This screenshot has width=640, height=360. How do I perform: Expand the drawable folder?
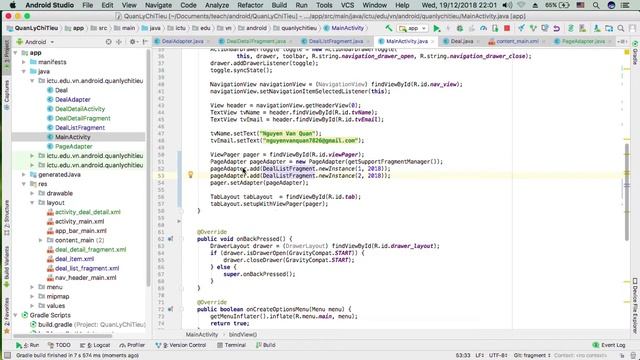pyautogui.click(x=32, y=193)
